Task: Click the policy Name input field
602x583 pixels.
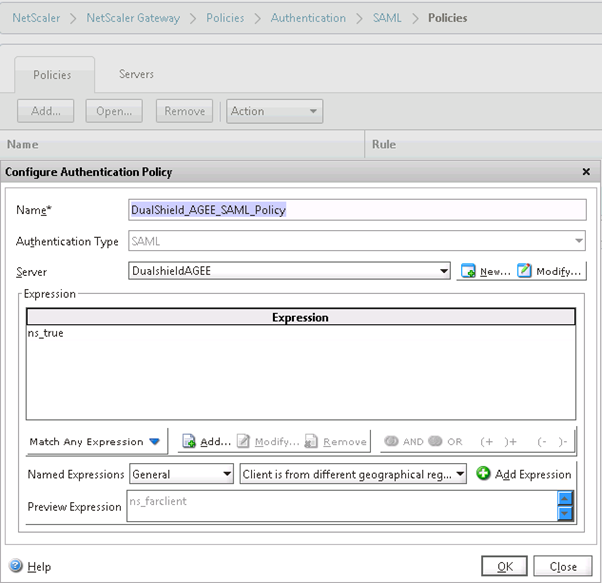Action: (357, 210)
